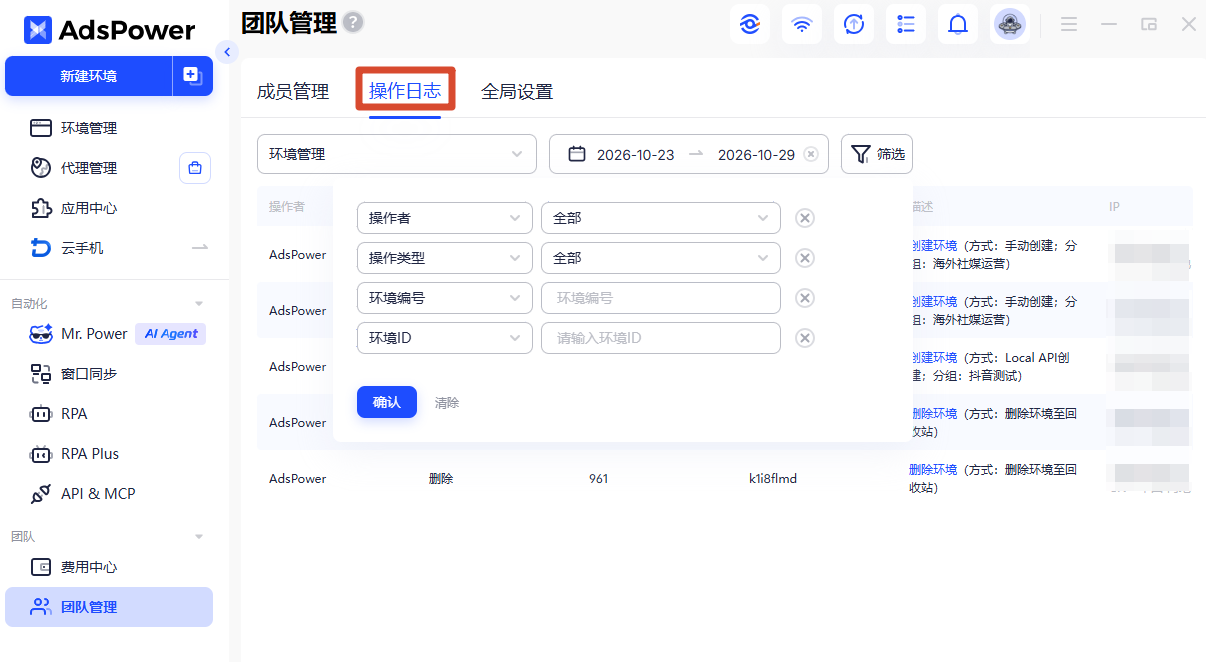The width and height of the screenshot is (1206, 662).
Task: Click the calendar icon in date picker
Action: 577,154
